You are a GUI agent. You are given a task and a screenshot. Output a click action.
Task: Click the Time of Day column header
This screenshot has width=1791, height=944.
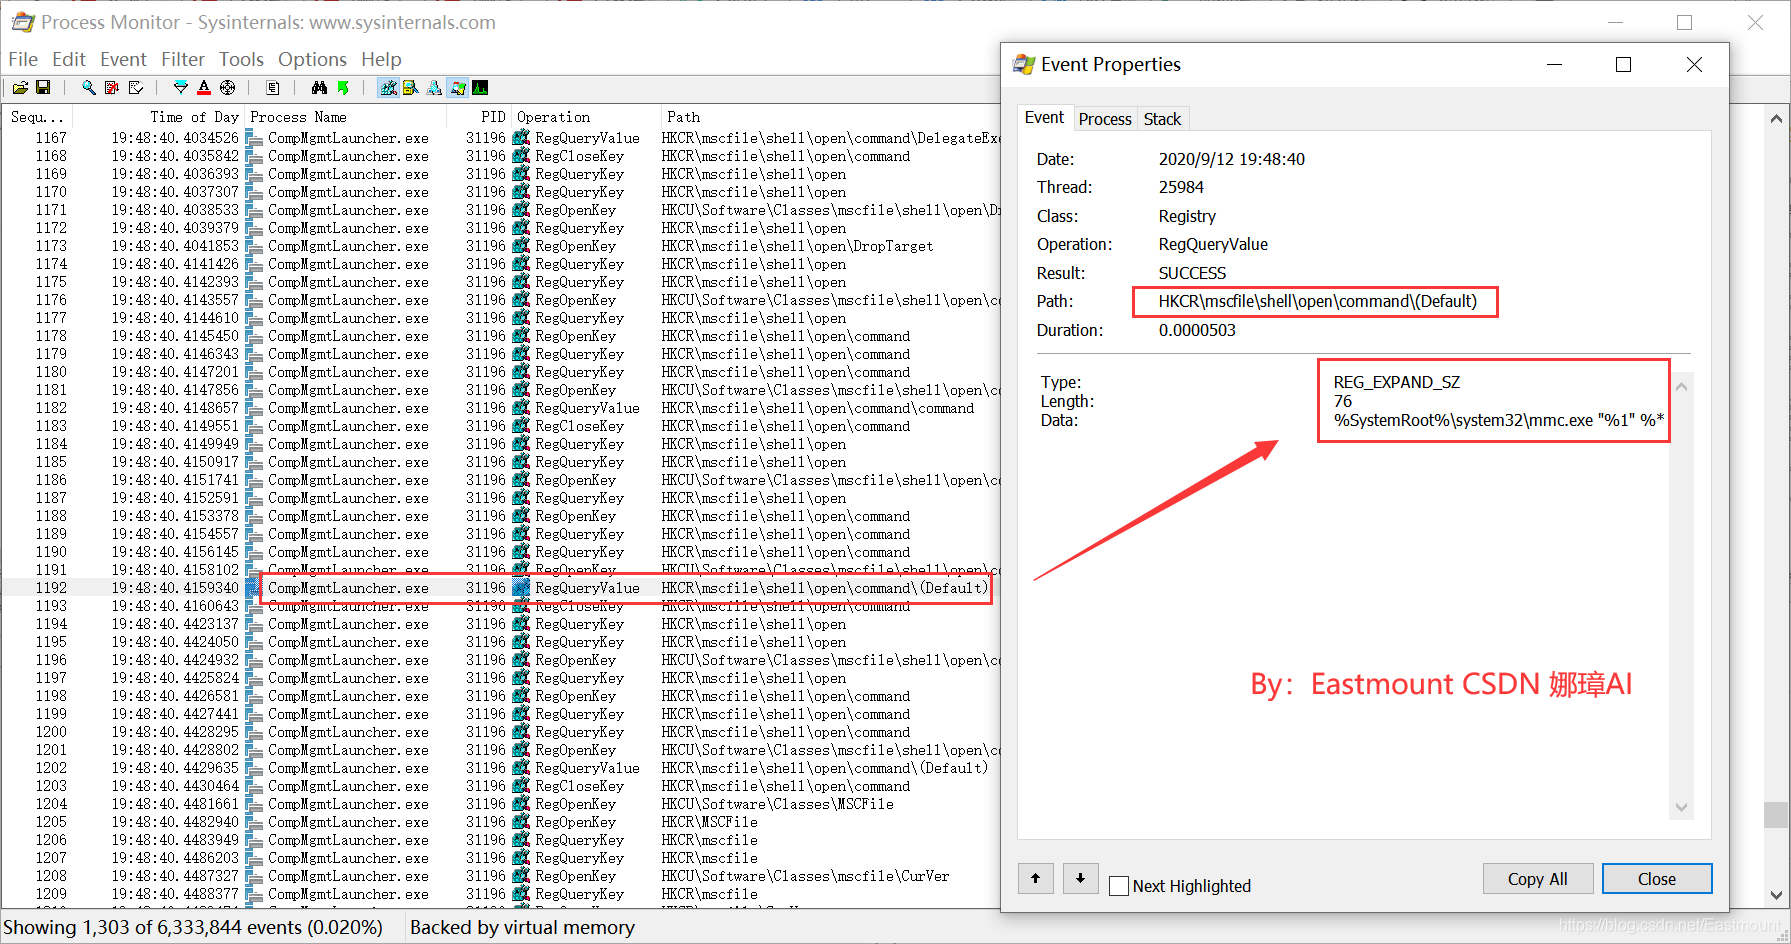(x=159, y=117)
